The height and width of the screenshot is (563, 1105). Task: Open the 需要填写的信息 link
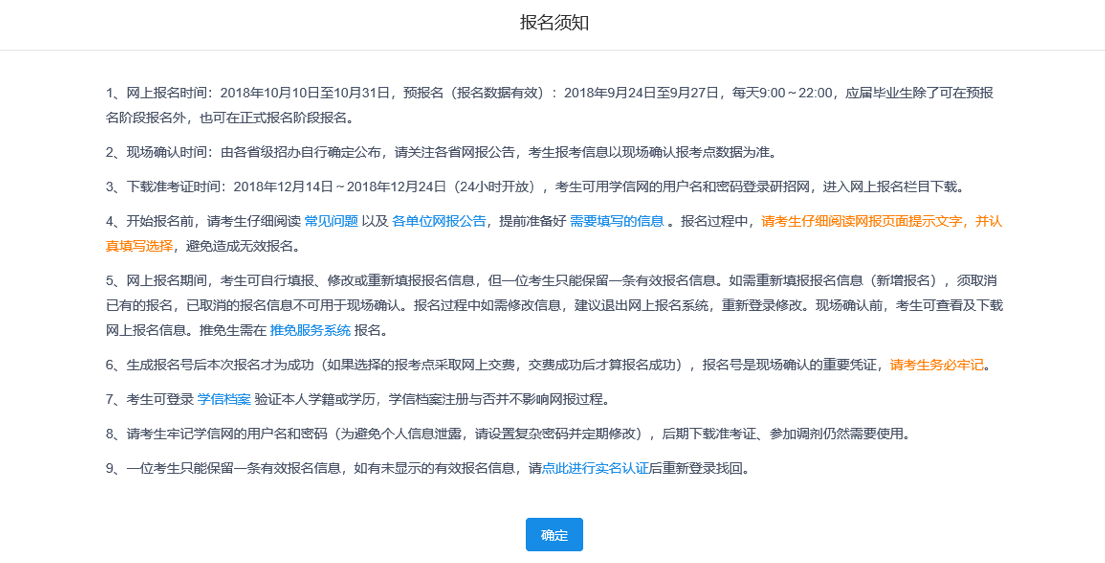[x=617, y=221]
